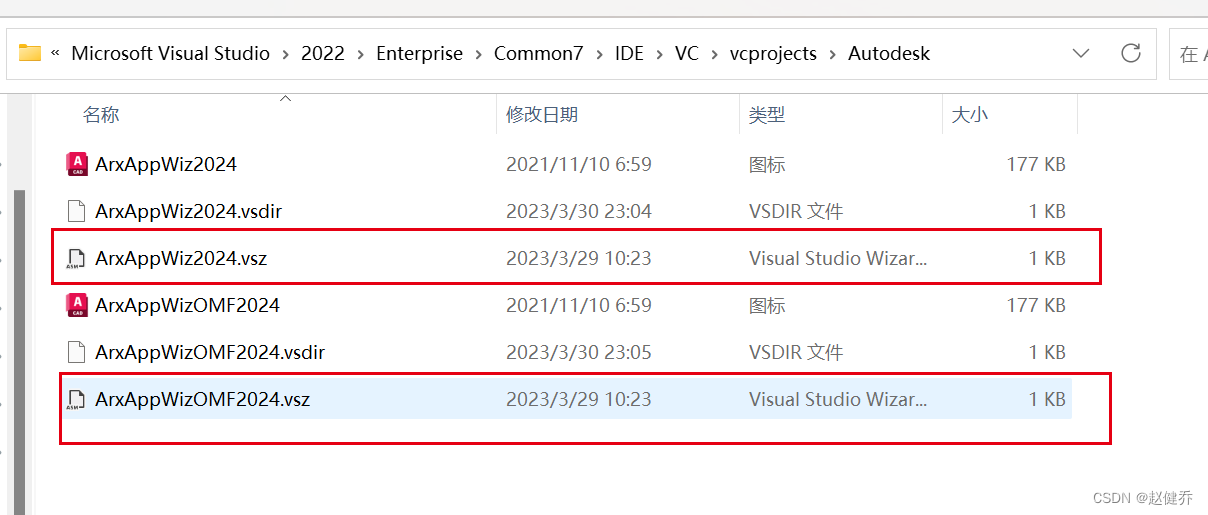Go to the VC folder in the breadcrumb
This screenshot has height=515, width=1208.
[687, 54]
